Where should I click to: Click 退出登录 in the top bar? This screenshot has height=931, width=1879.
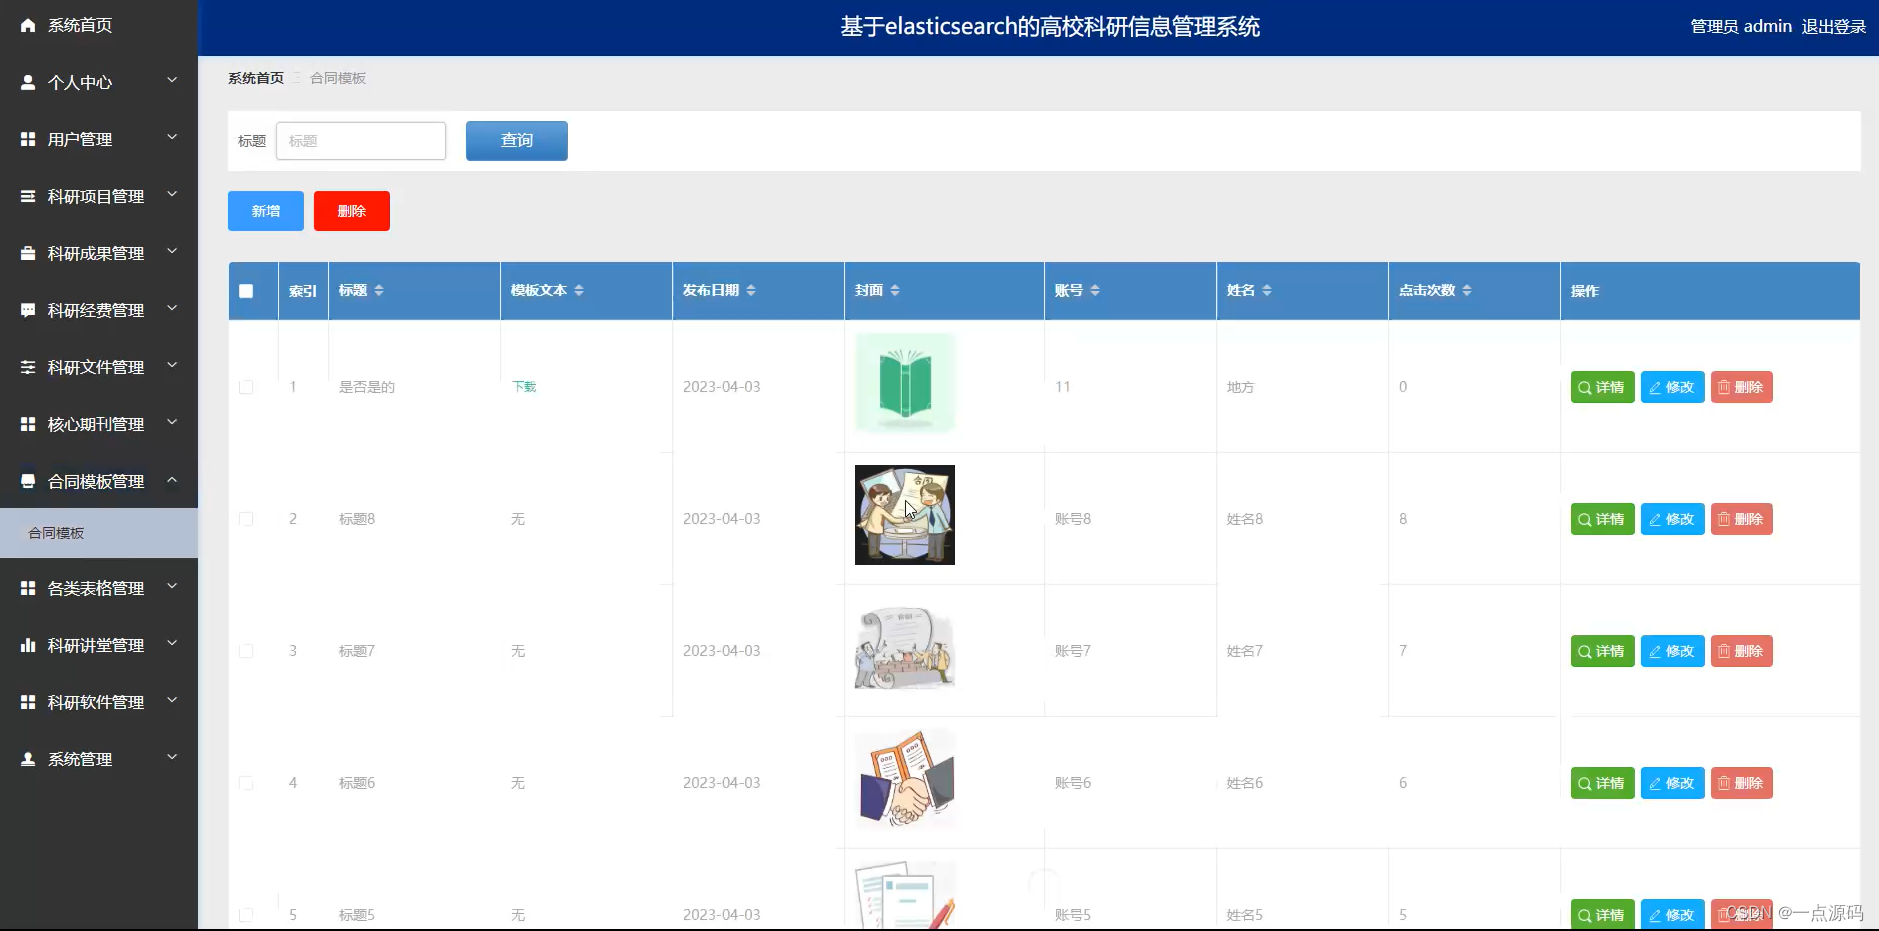1833,26
